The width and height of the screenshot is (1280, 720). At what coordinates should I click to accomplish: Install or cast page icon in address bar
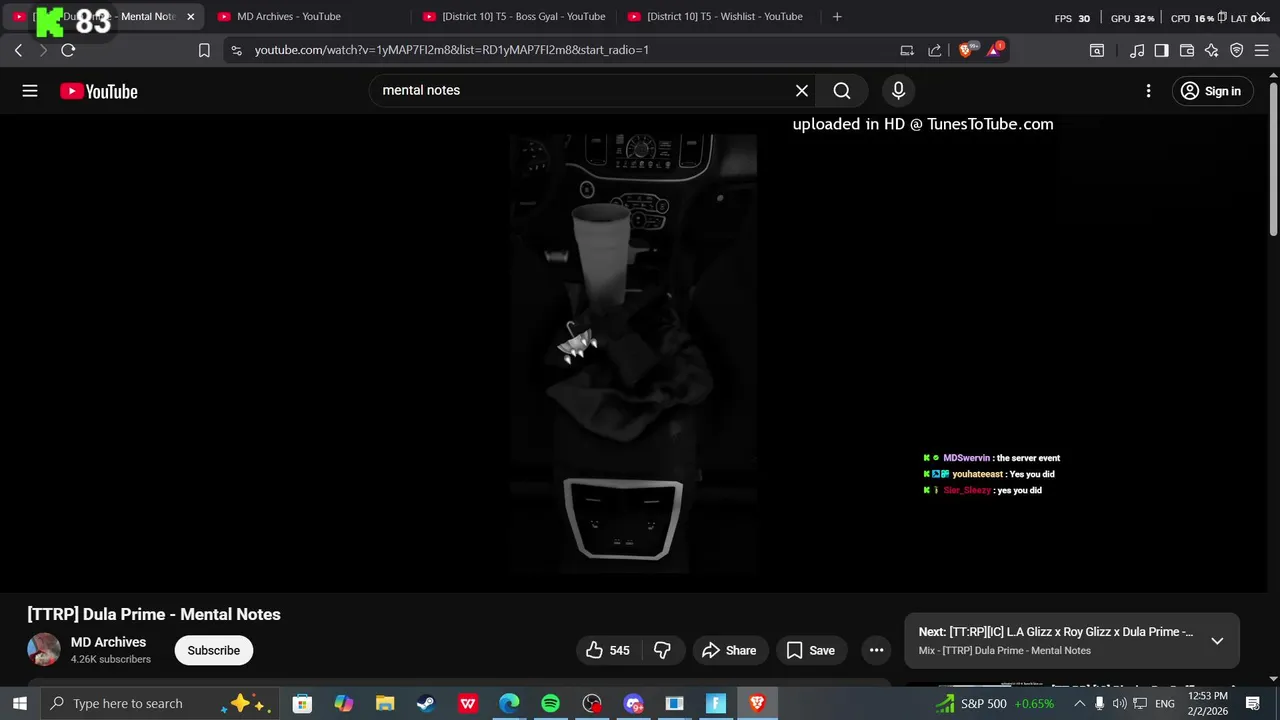[x=907, y=50]
